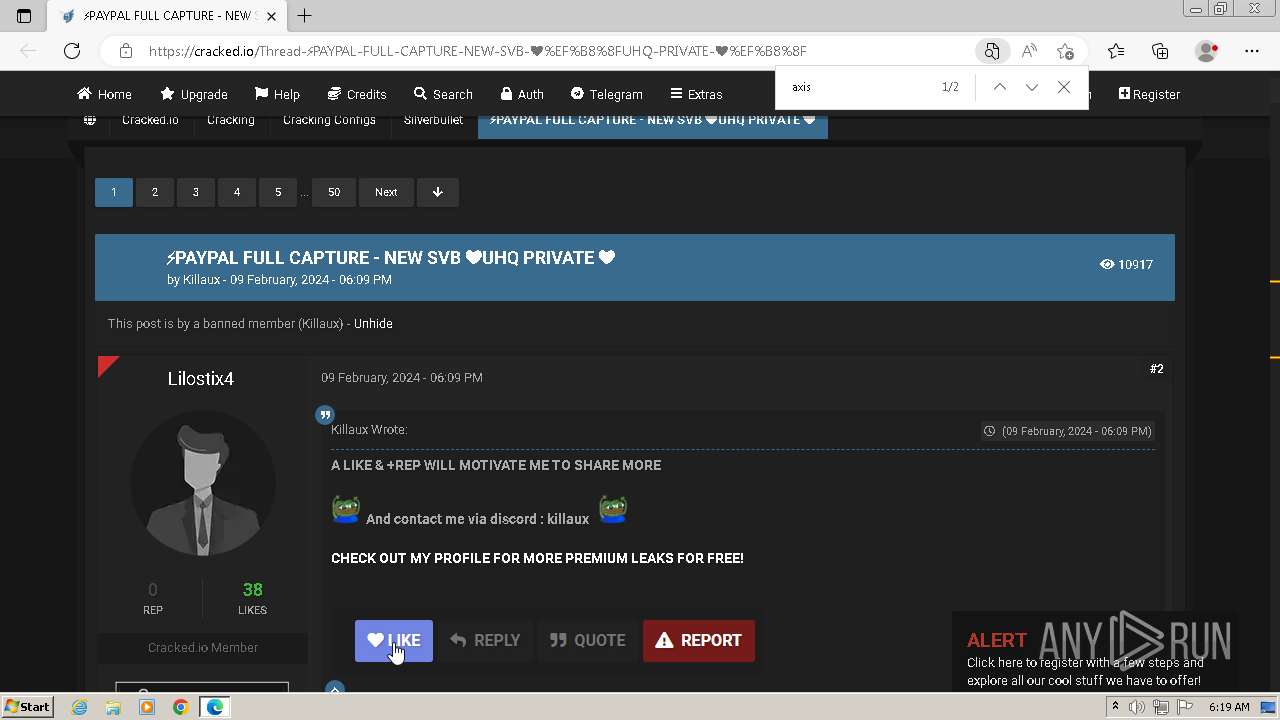Open Chrome from taskbar
This screenshot has width=1280, height=720.
[x=180, y=707]
